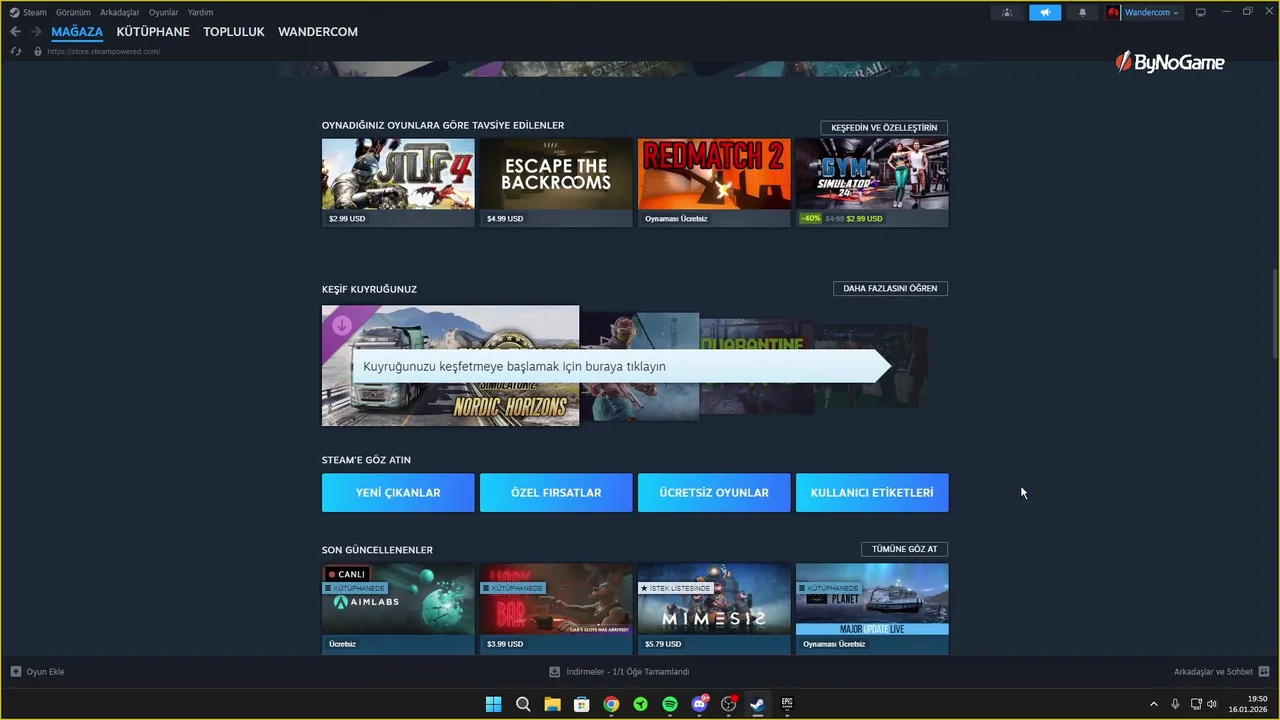Viewport: 1280px width, 720px height.
Task: Click the KULLANICI ETİKETLERİ button
Action: [872, 493]
